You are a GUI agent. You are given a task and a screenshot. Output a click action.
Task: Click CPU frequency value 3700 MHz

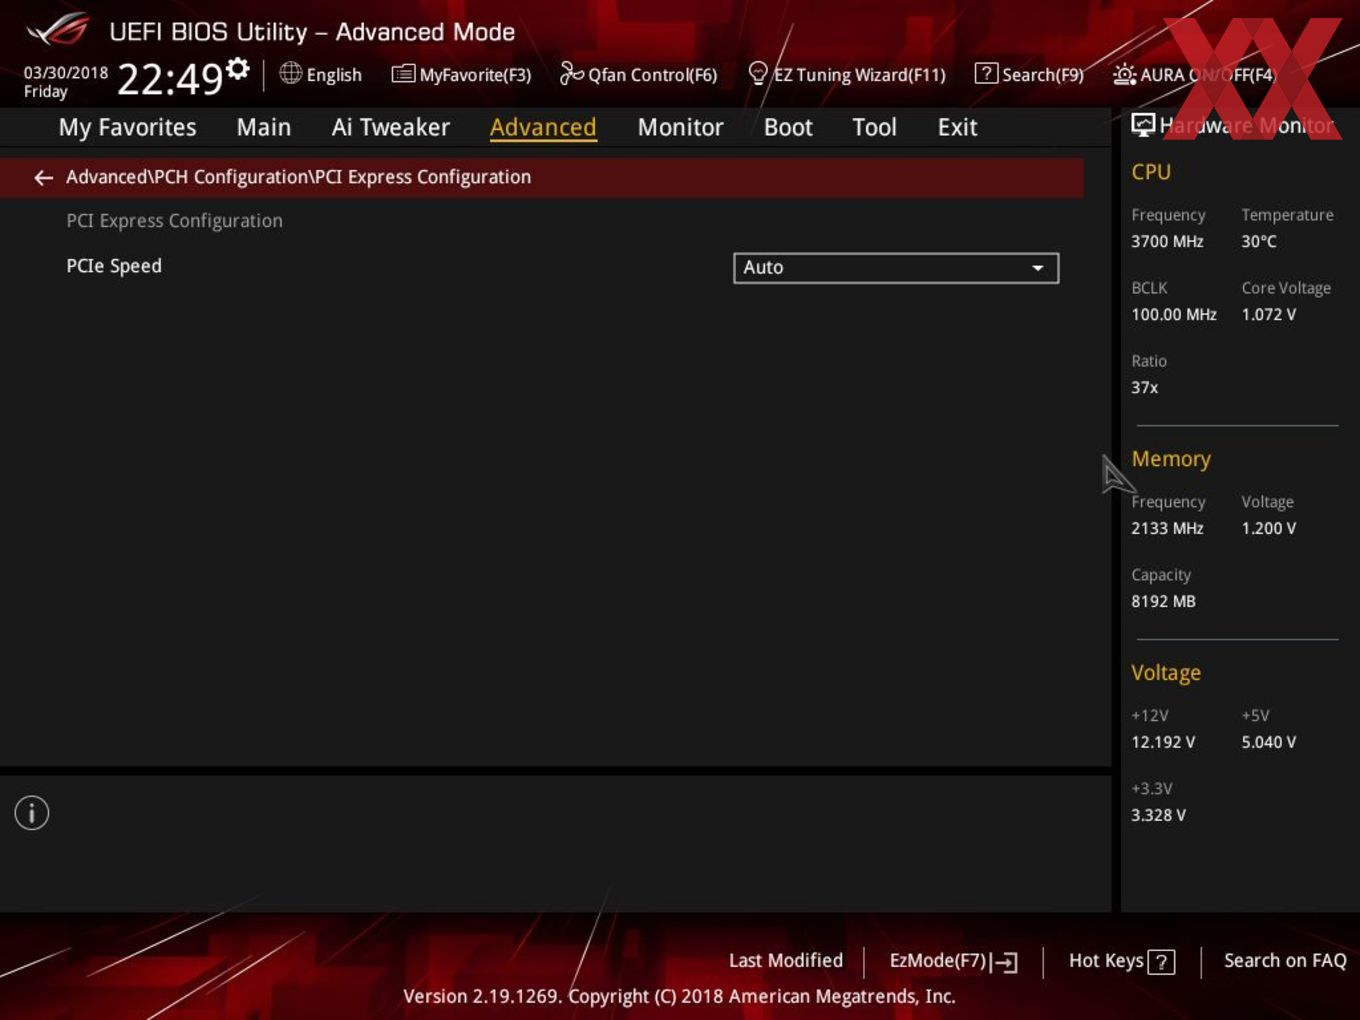1167,241
